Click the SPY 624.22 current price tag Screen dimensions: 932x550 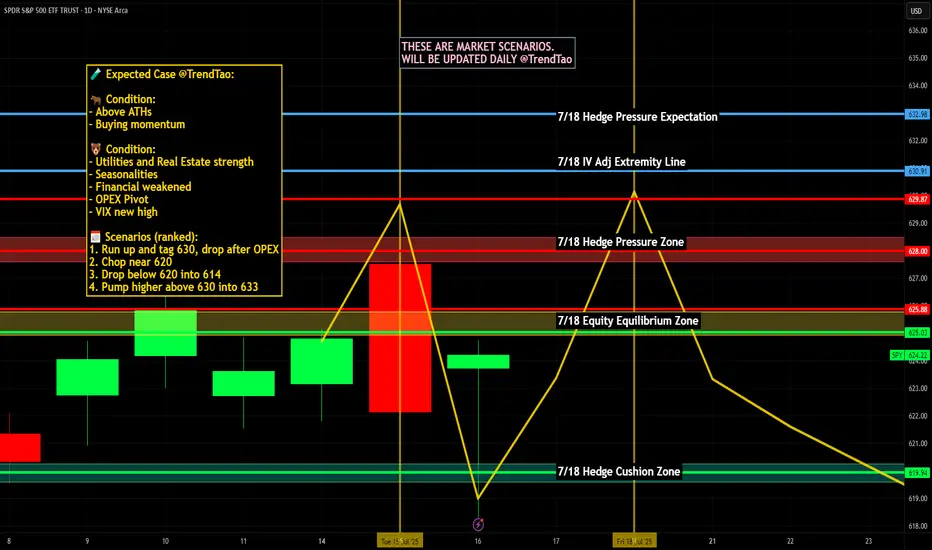point(909,355)
